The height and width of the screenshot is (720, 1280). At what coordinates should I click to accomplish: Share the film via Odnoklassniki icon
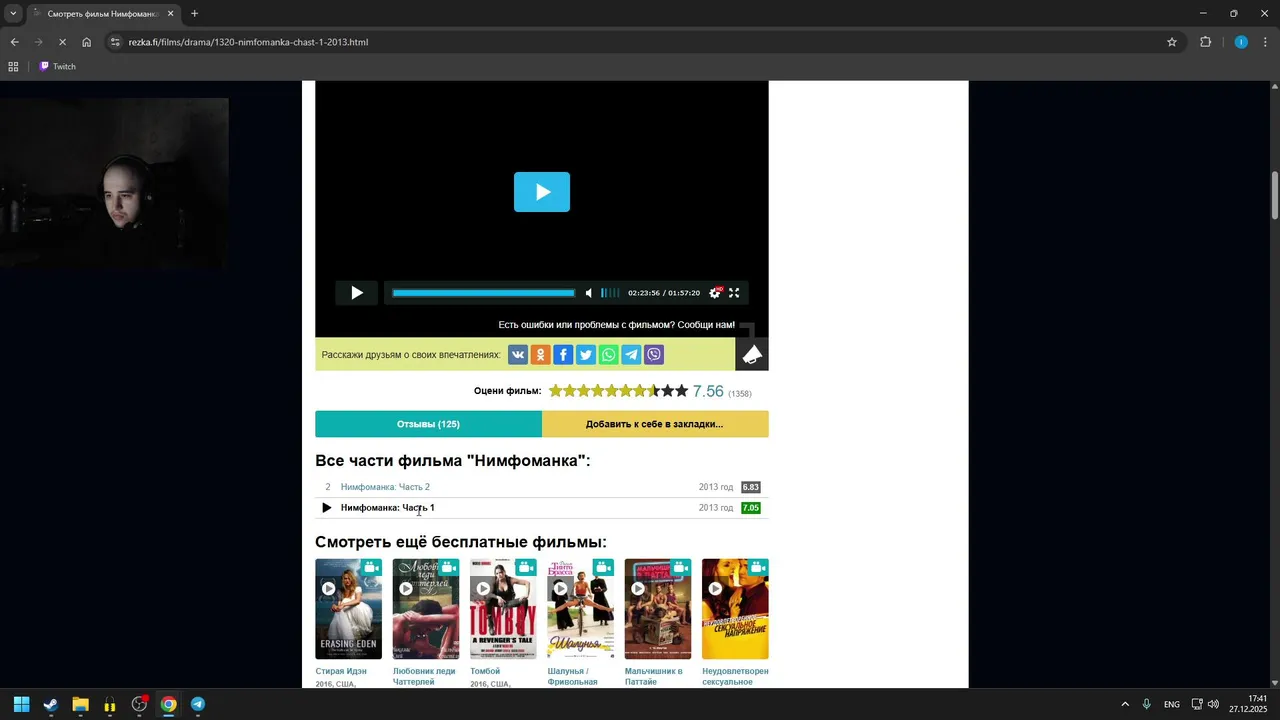pos(540,355)
